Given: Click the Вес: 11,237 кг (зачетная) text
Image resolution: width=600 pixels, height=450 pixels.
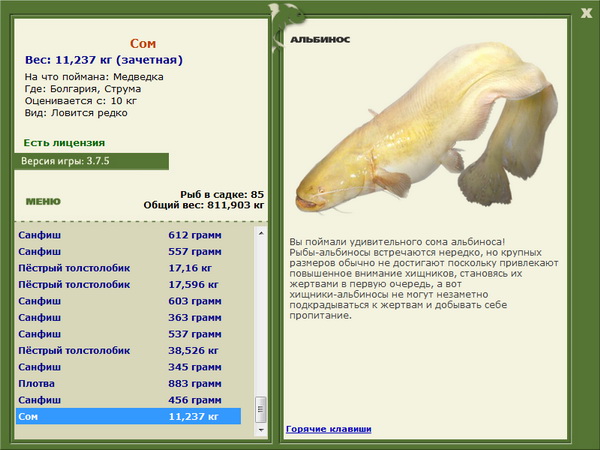Looking at the screenshot, I should click(x=104, y=60).
